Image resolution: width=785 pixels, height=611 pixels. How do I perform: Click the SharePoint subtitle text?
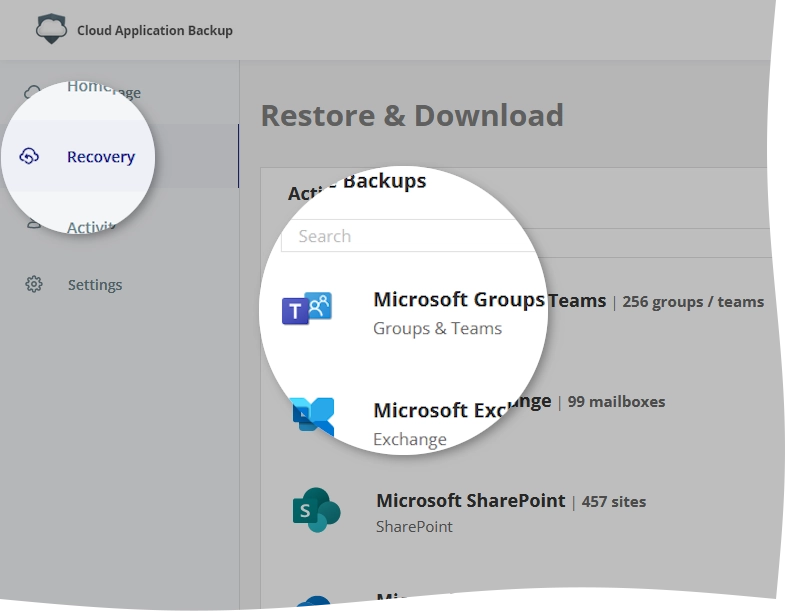[414, 526]
